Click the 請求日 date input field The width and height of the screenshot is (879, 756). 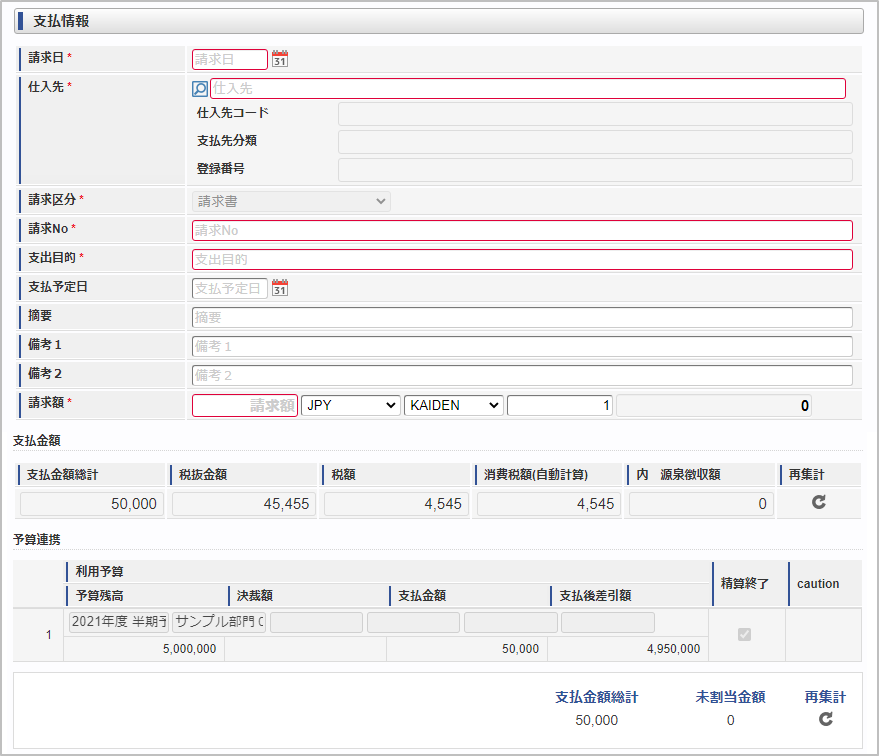click(x=230, y=60)
